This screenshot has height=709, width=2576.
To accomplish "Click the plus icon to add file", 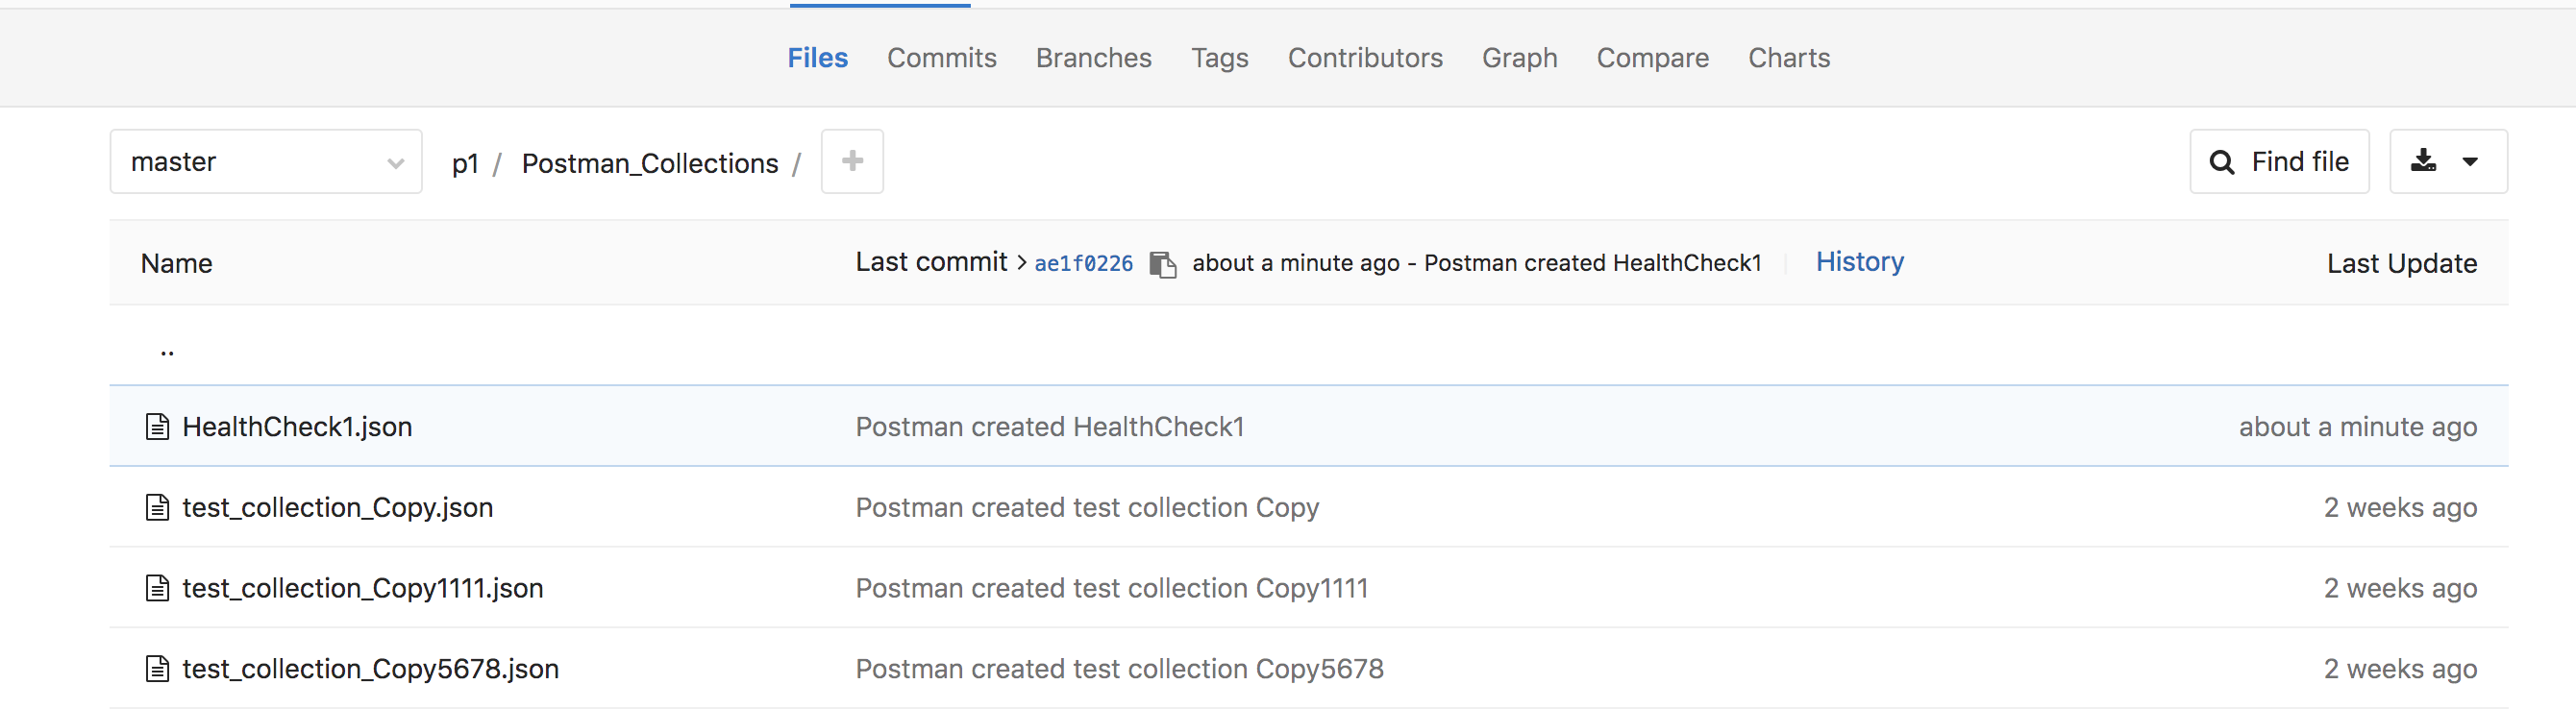I will (x=852, y=161).
